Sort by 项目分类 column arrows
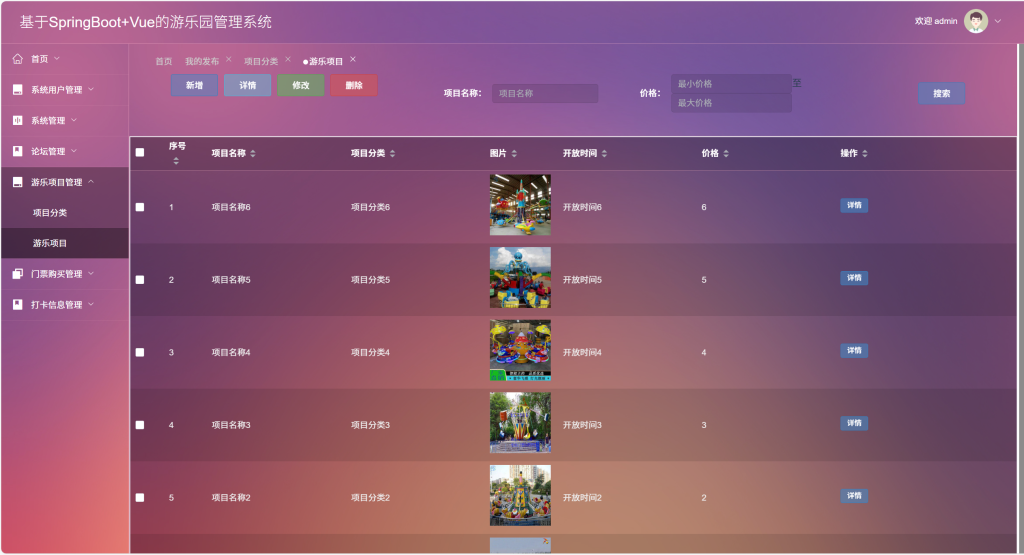 click(x=392, y=153)
